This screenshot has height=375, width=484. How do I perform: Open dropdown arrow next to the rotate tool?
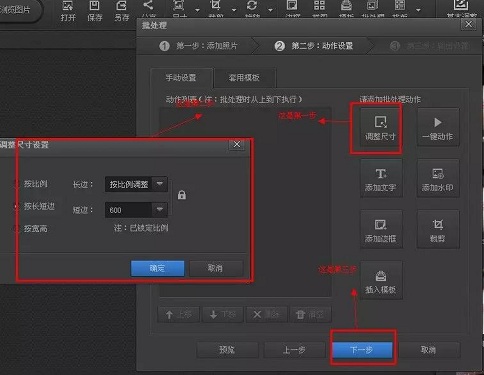point(270,10)
